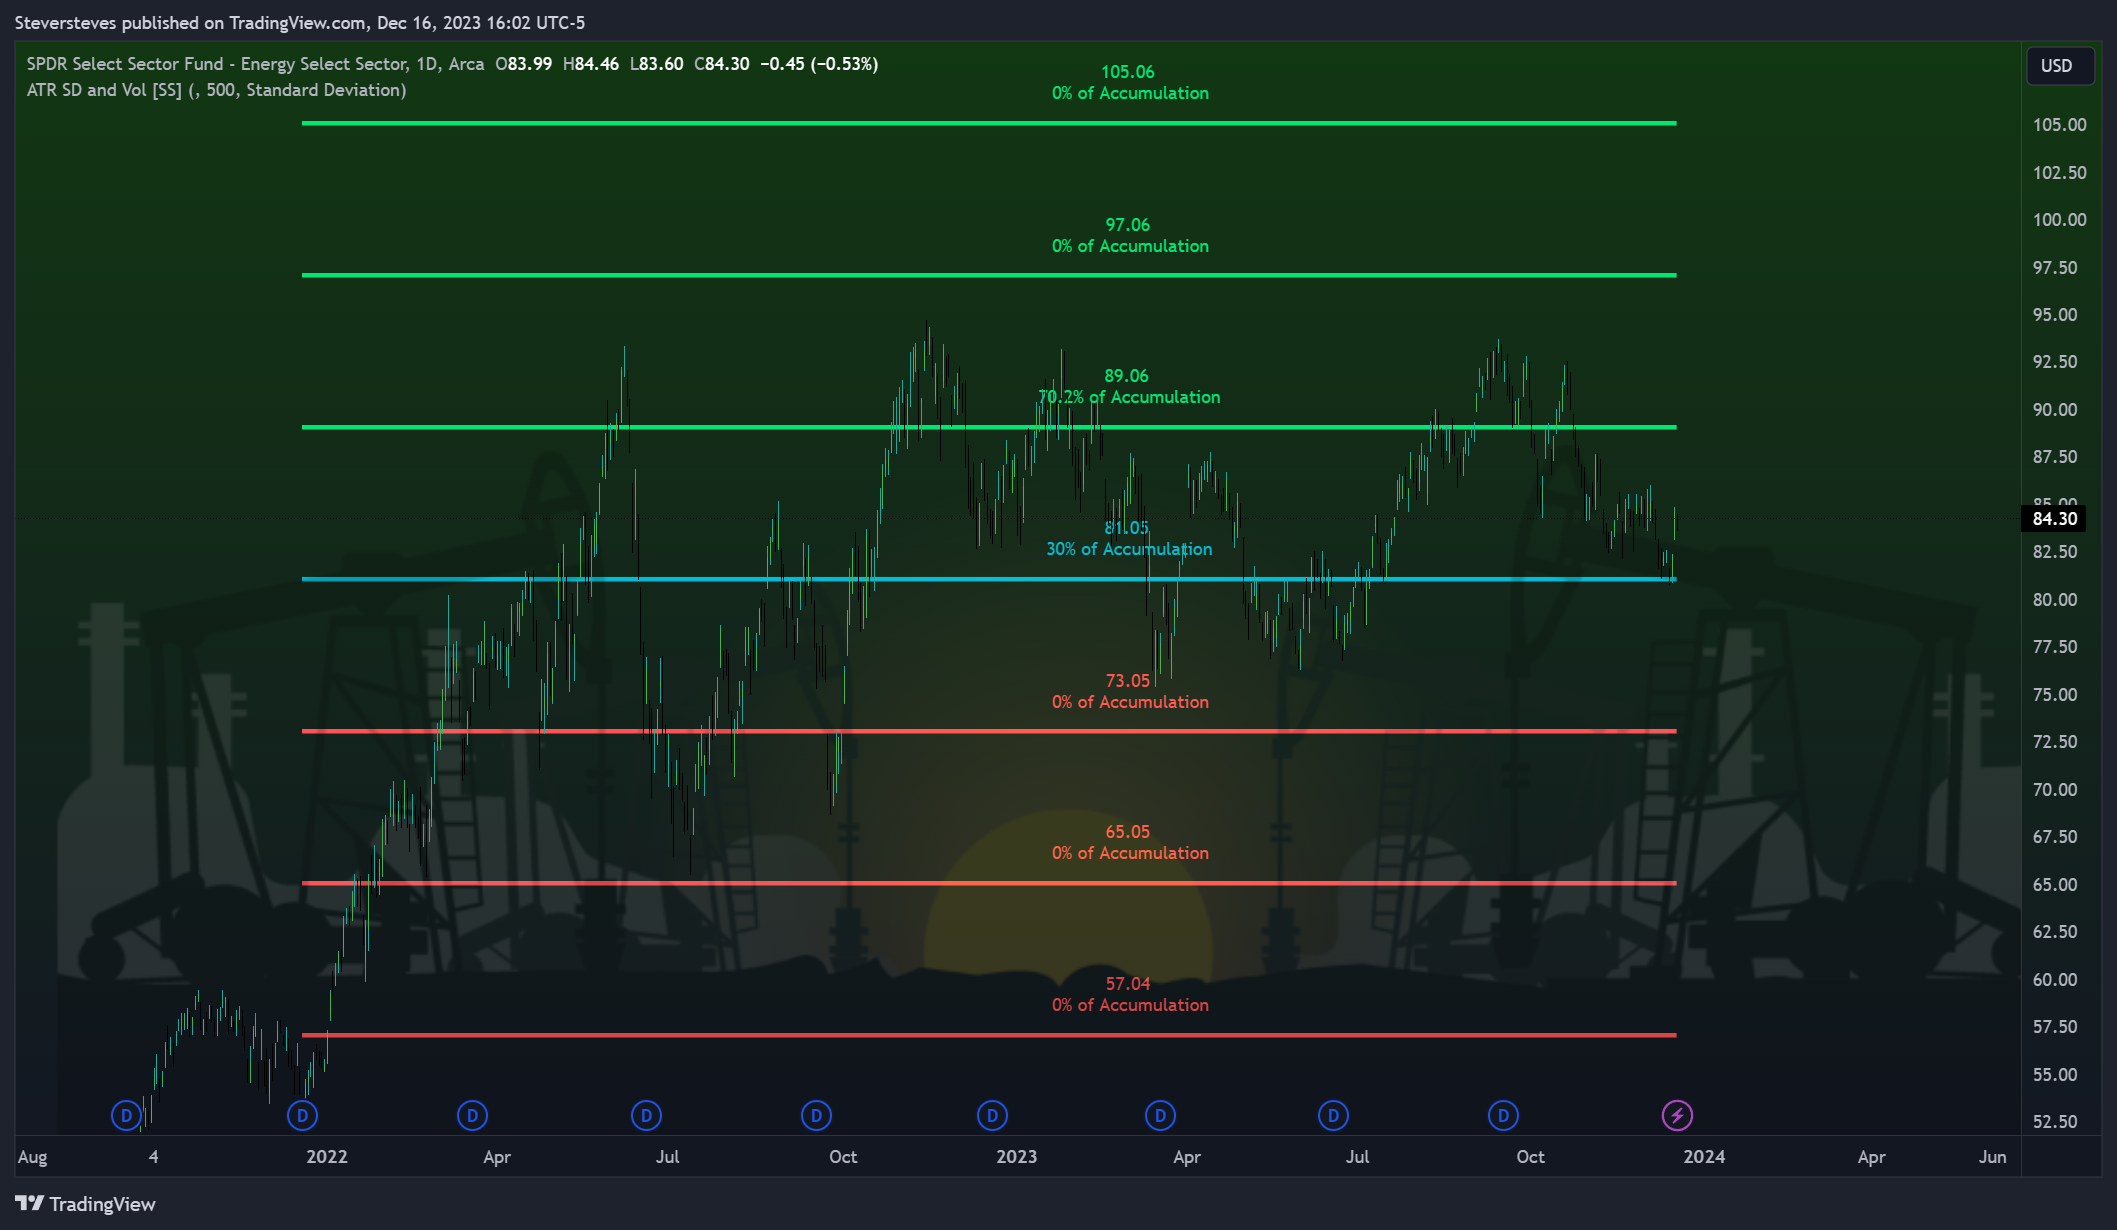This screenshot has height=1230, width=2117.
Task: Click the '30% of Accumulation' text
Action: pyautogui.click(x=1129, y=549)
